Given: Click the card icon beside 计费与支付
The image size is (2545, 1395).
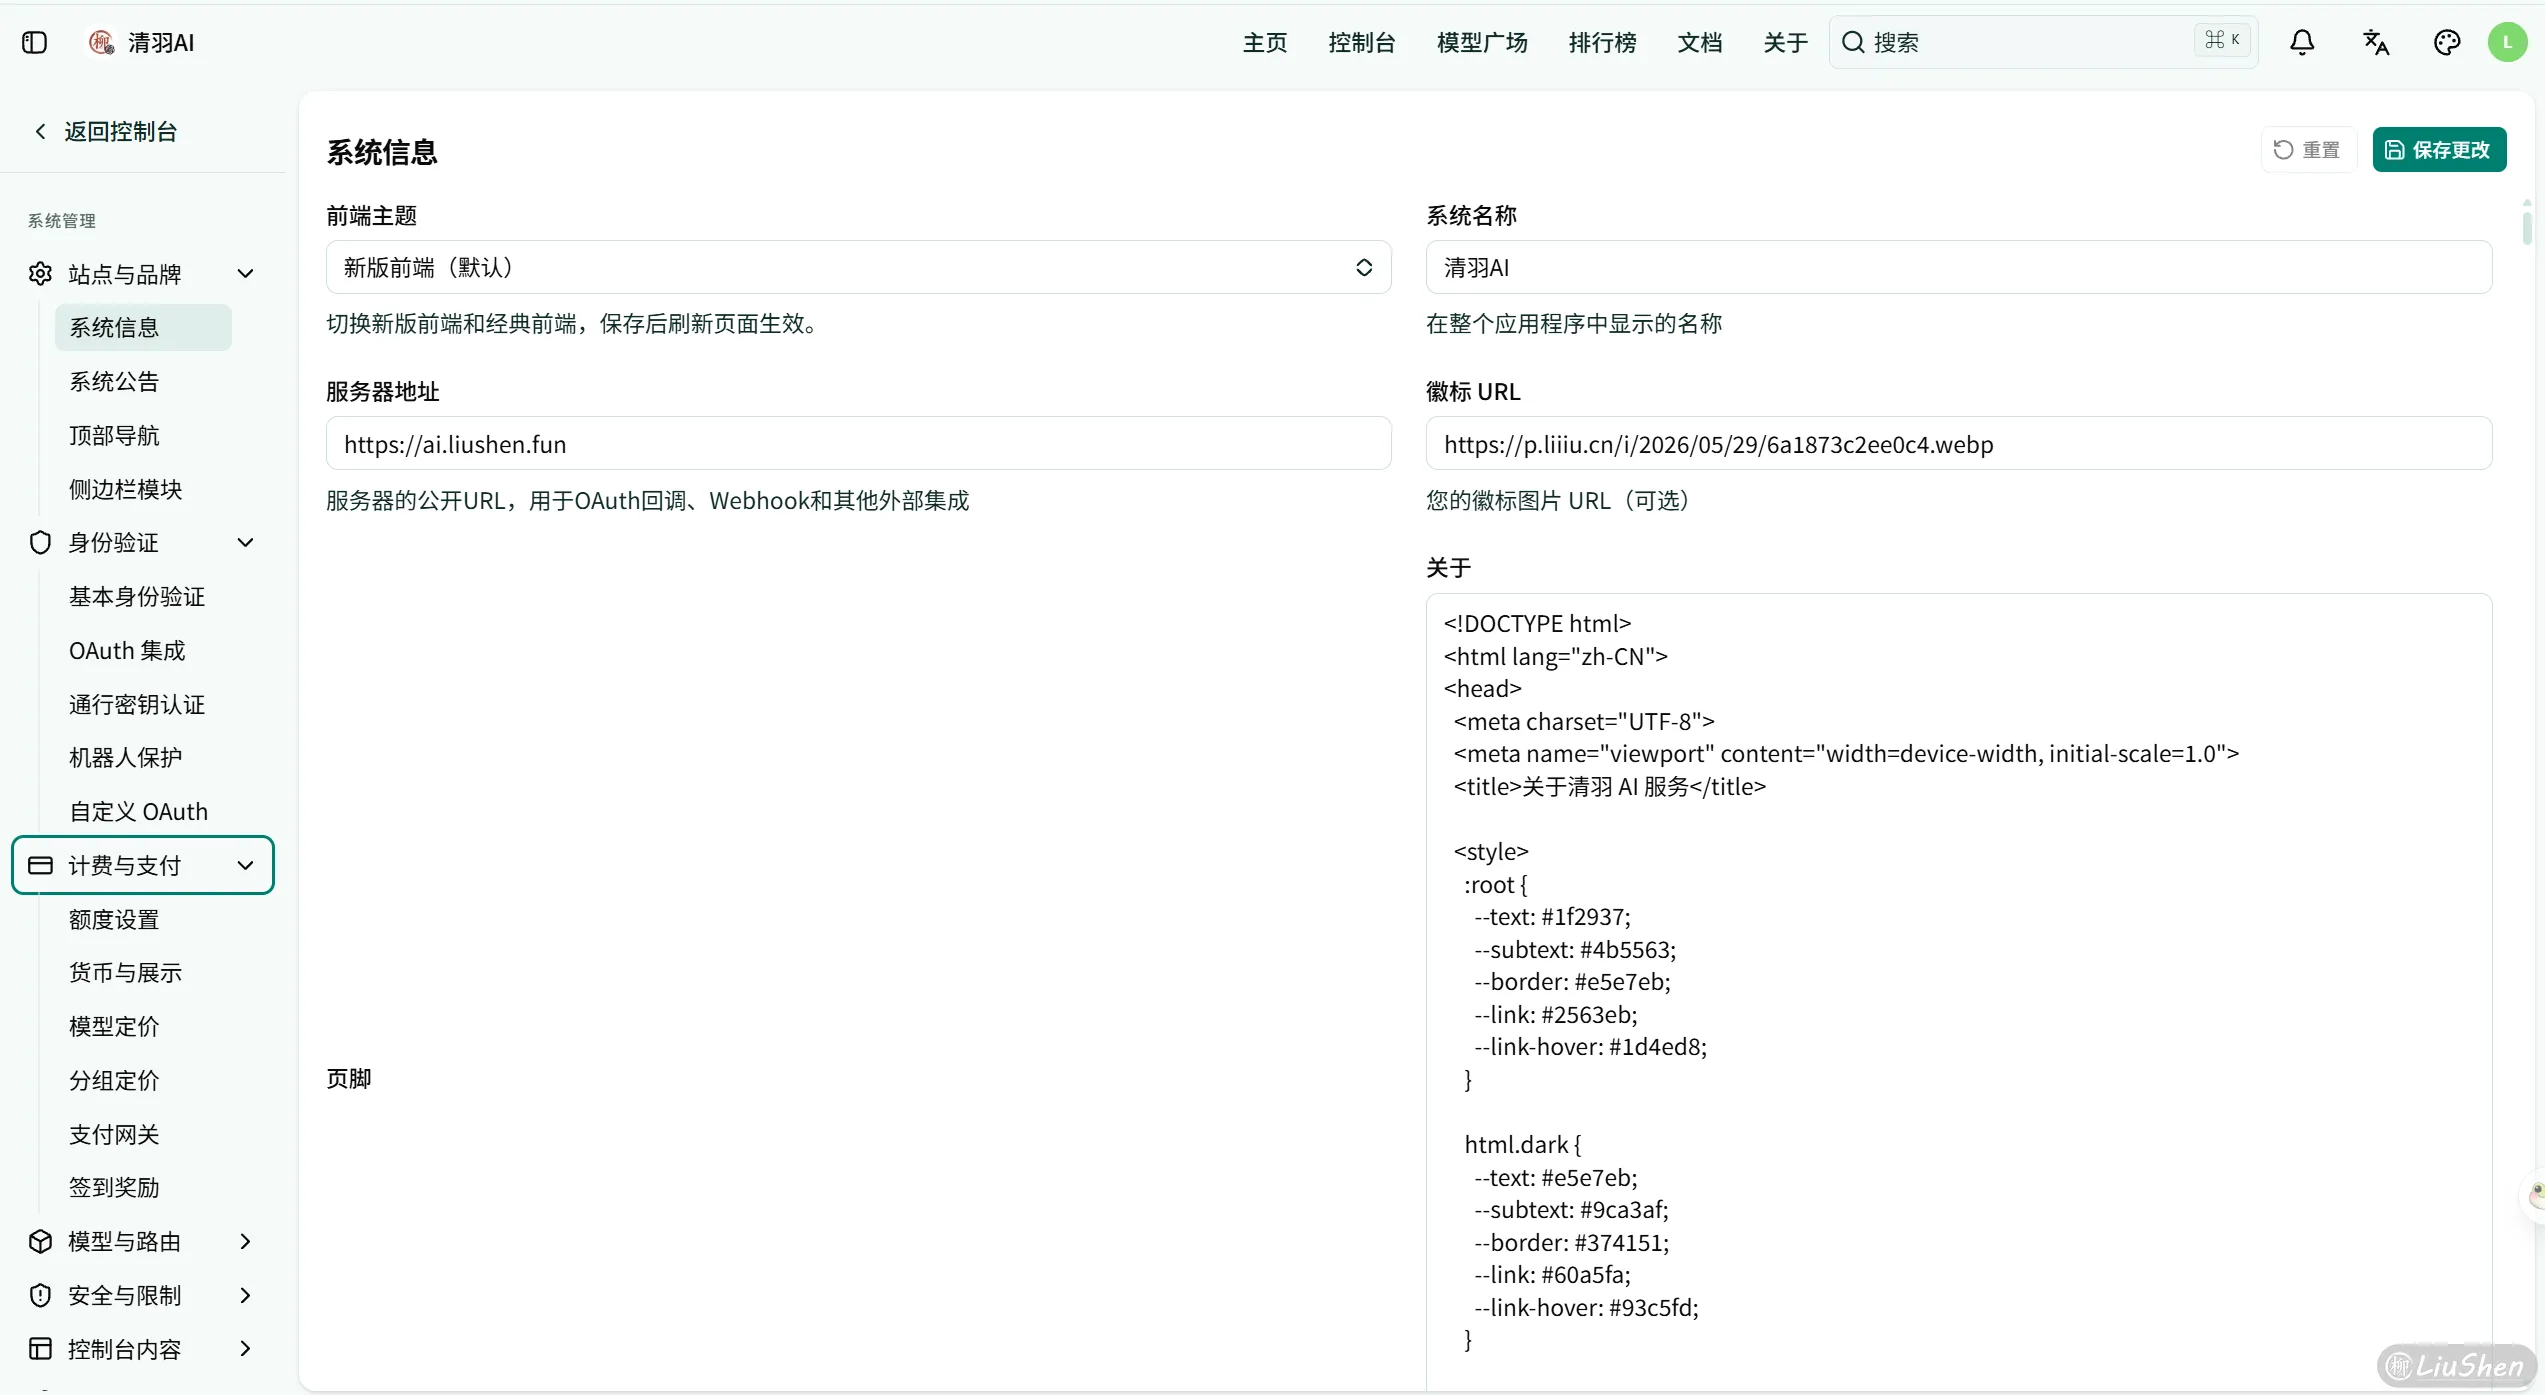Looking at the screenshot, I should click(40, 865).
